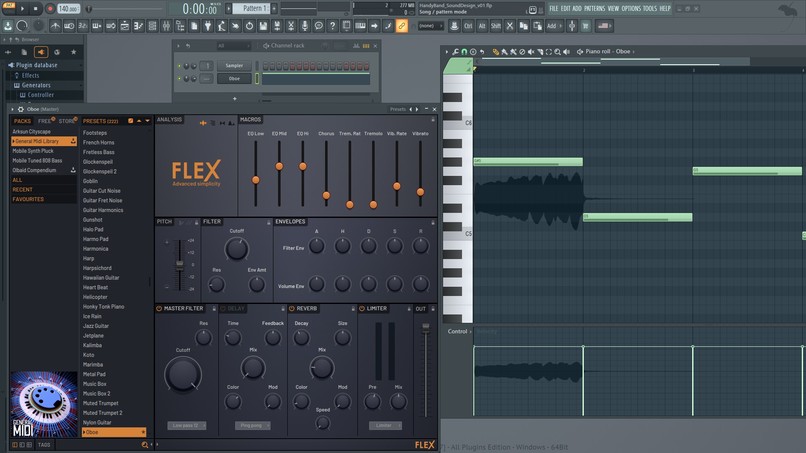
Task: Toggle the Sampler channel mute light
Action: point(179,66)
